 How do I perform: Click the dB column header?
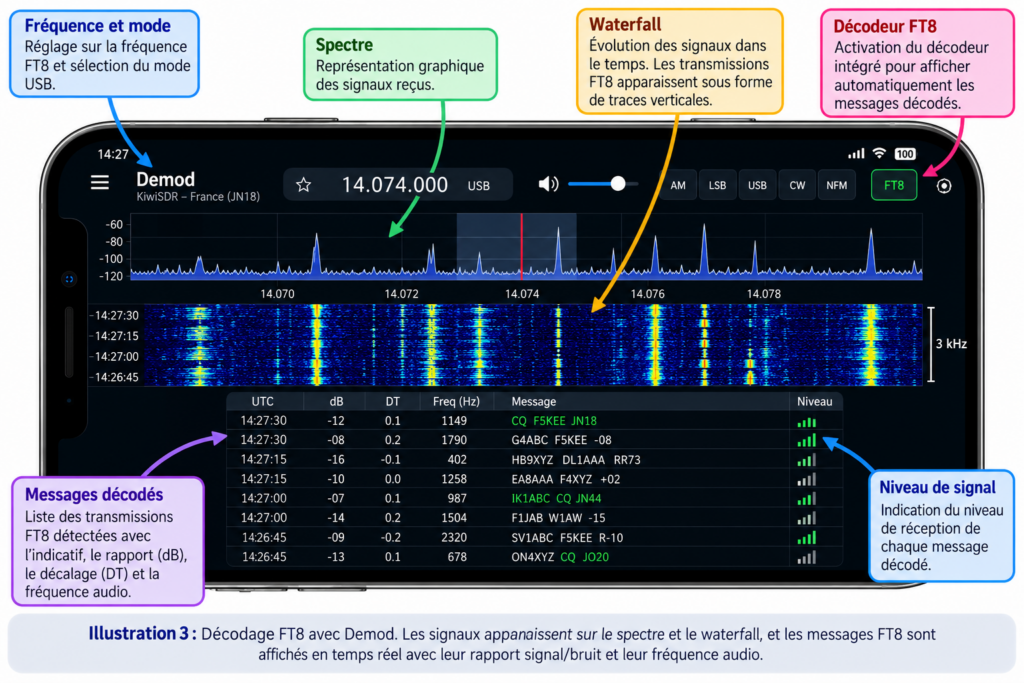pyautogui.click(x=336, y=402)
